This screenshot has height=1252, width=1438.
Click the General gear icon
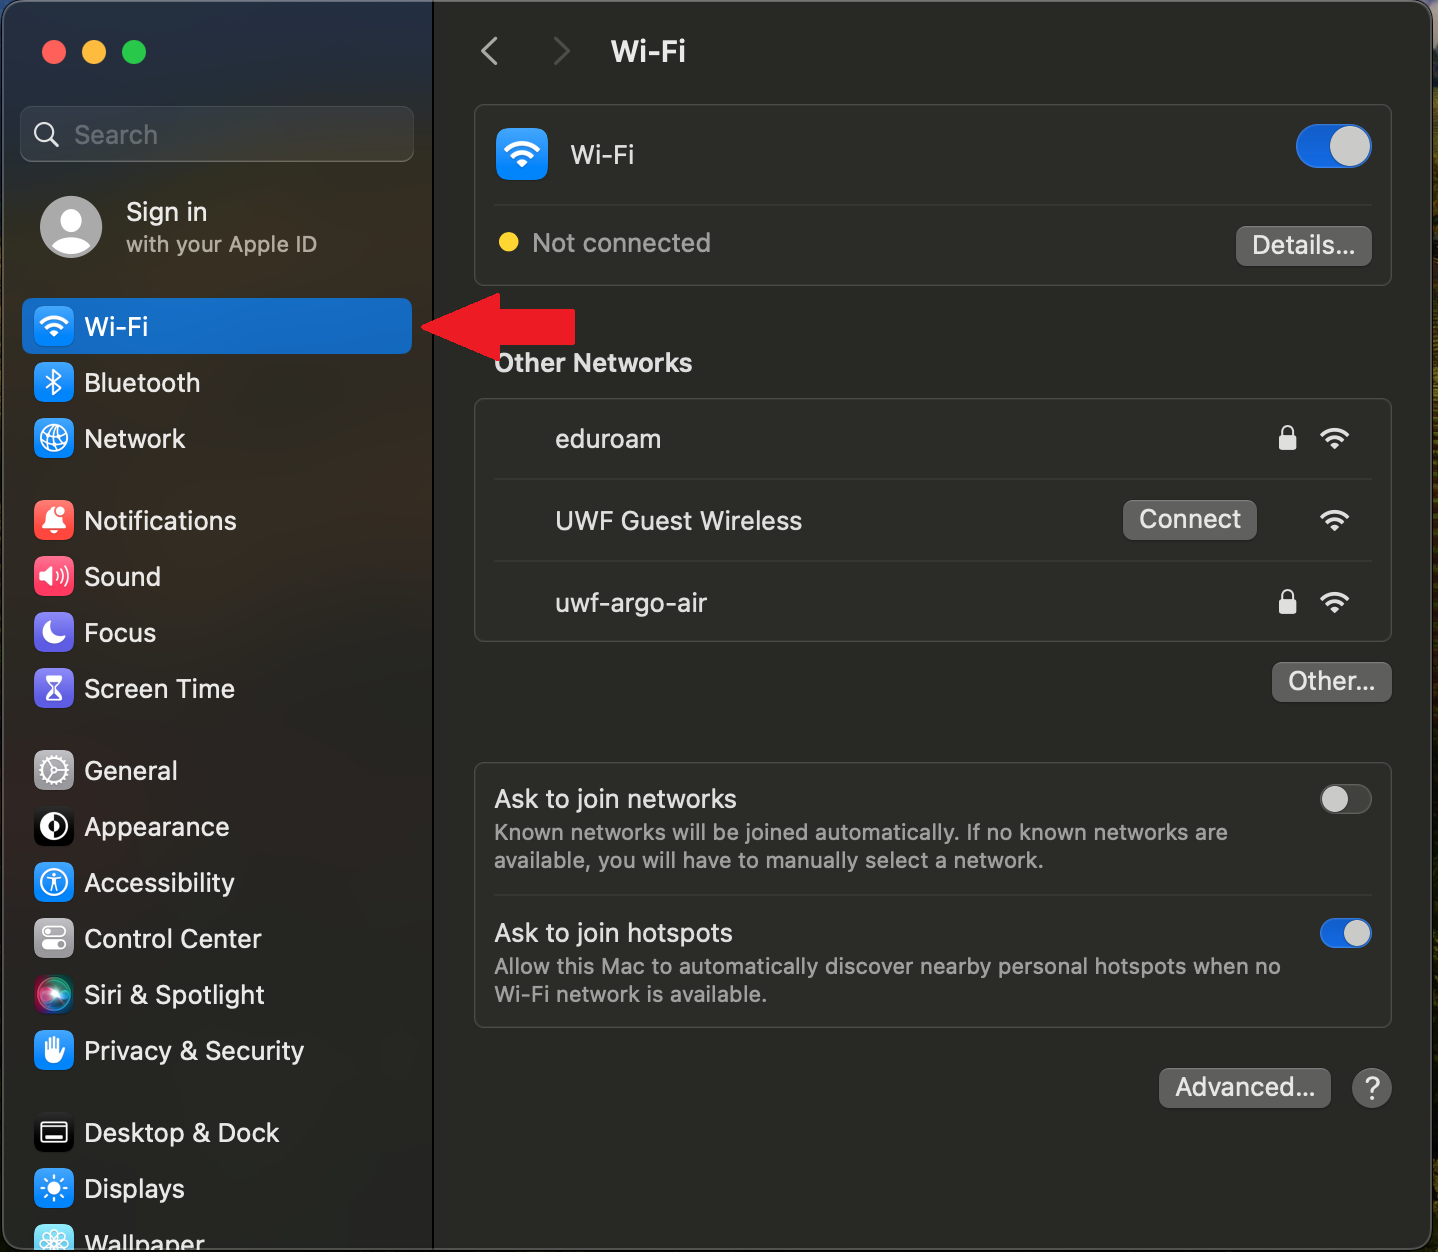tap(54, 770)
